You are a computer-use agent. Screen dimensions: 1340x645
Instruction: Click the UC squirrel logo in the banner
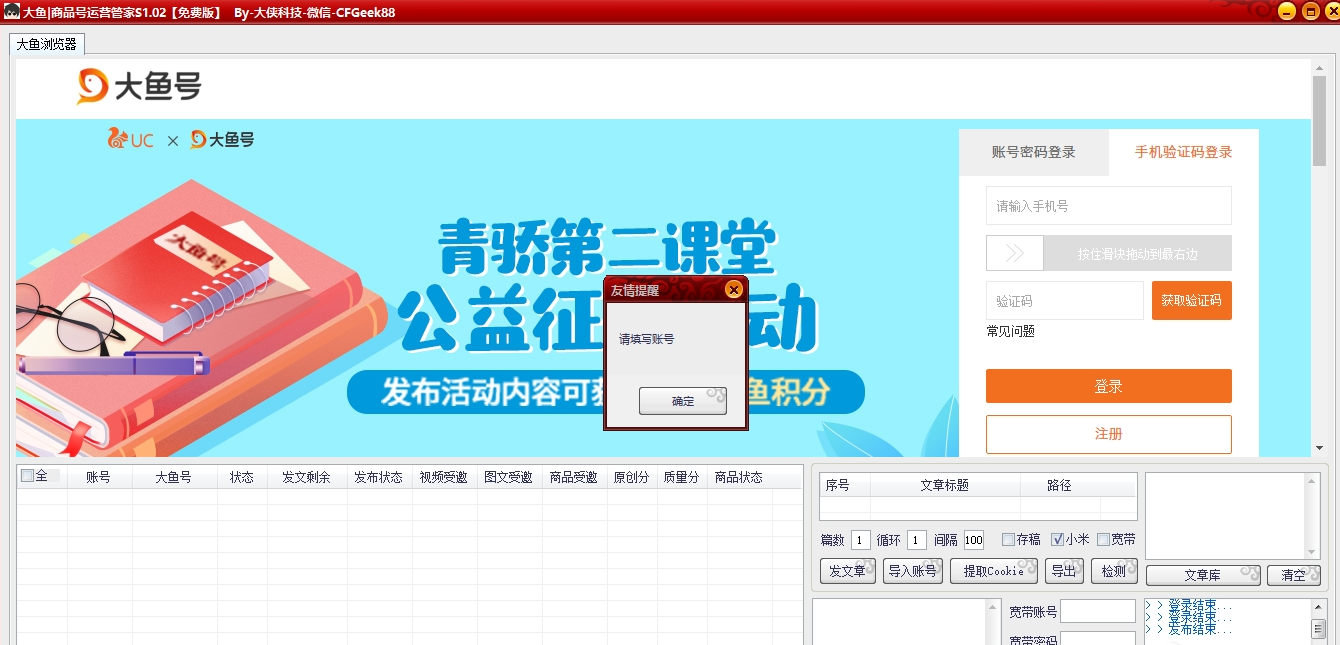[x=119, y=139]
